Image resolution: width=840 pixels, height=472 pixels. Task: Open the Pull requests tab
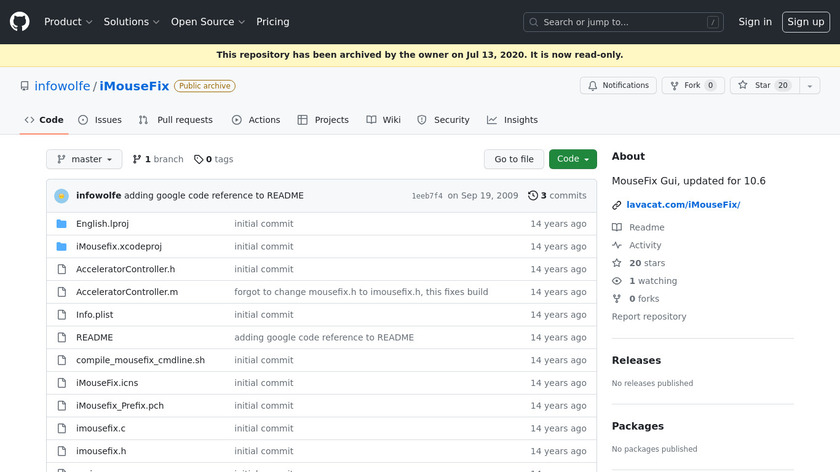tap(175, 120)
